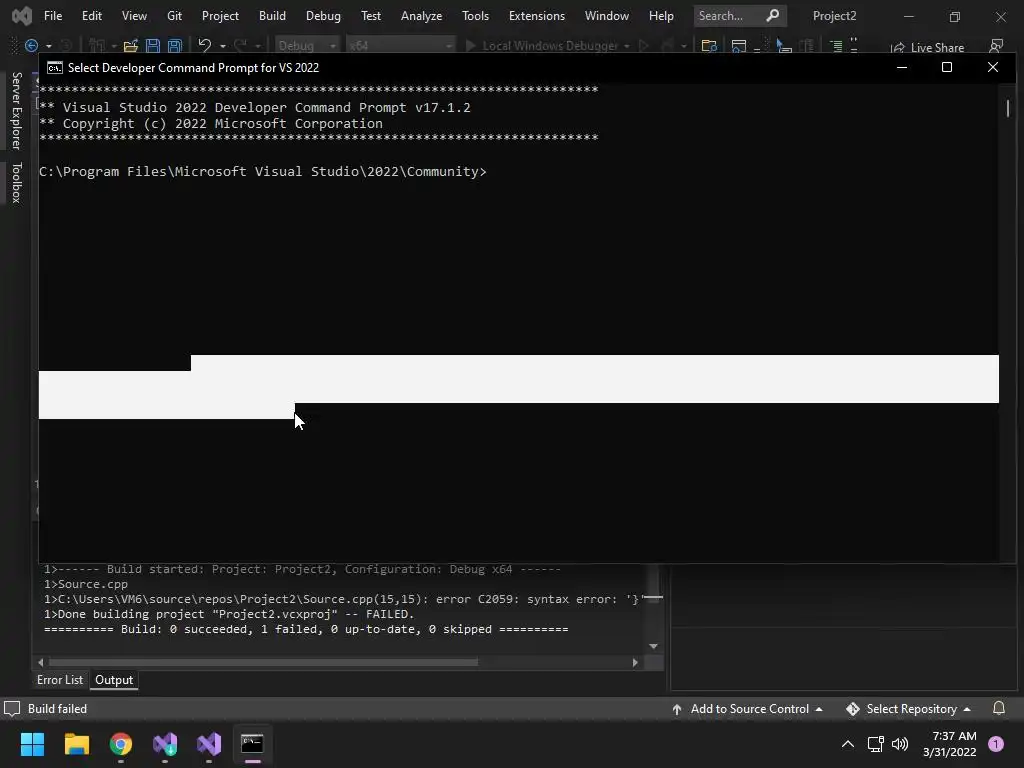This screenshot has width=1024, height=768.
Task: Click the command prompt vertical scrollbar thumb
Action: point(1008,108)
